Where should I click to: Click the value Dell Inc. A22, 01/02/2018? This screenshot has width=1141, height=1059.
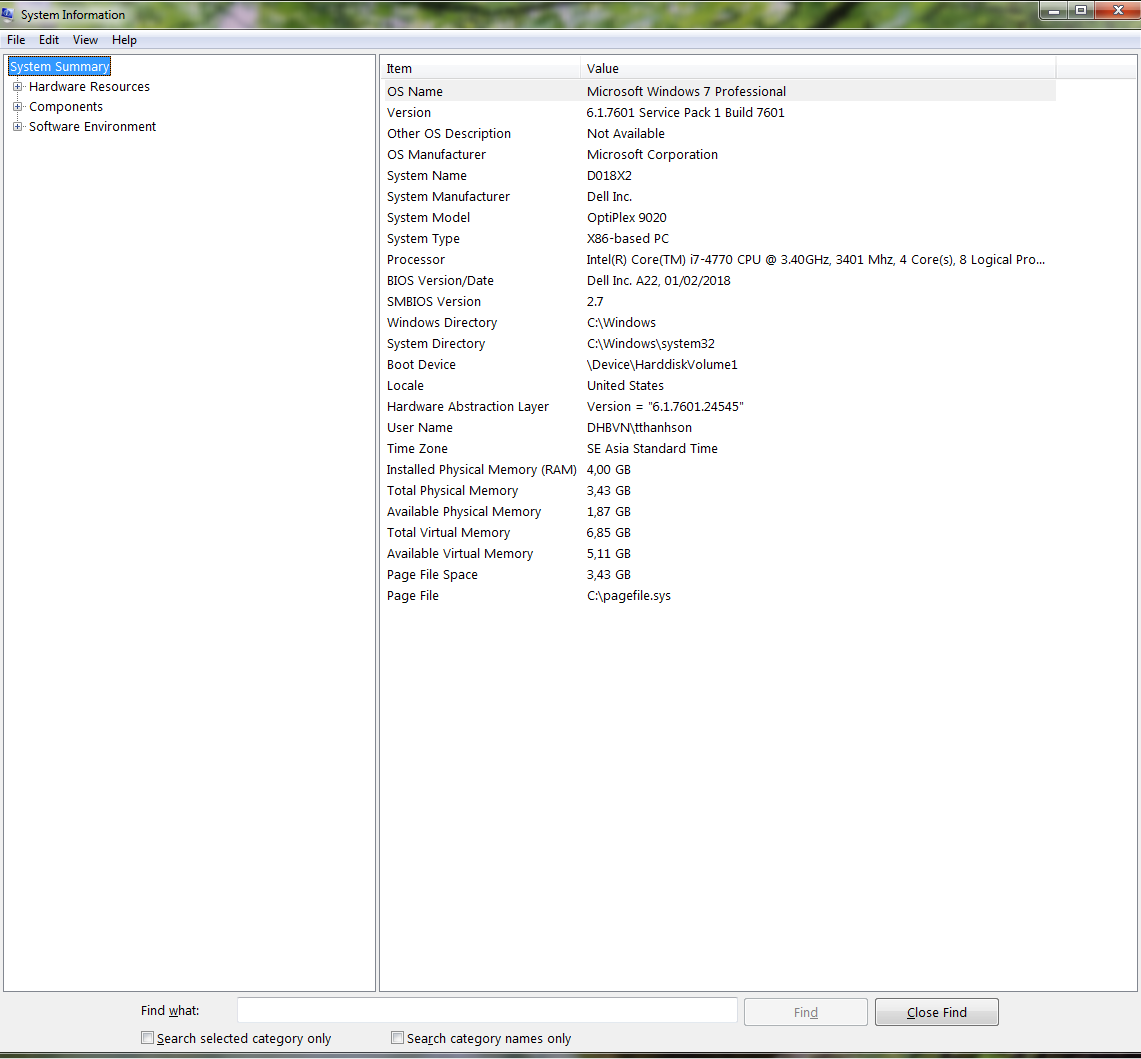(x=659, y=281)
